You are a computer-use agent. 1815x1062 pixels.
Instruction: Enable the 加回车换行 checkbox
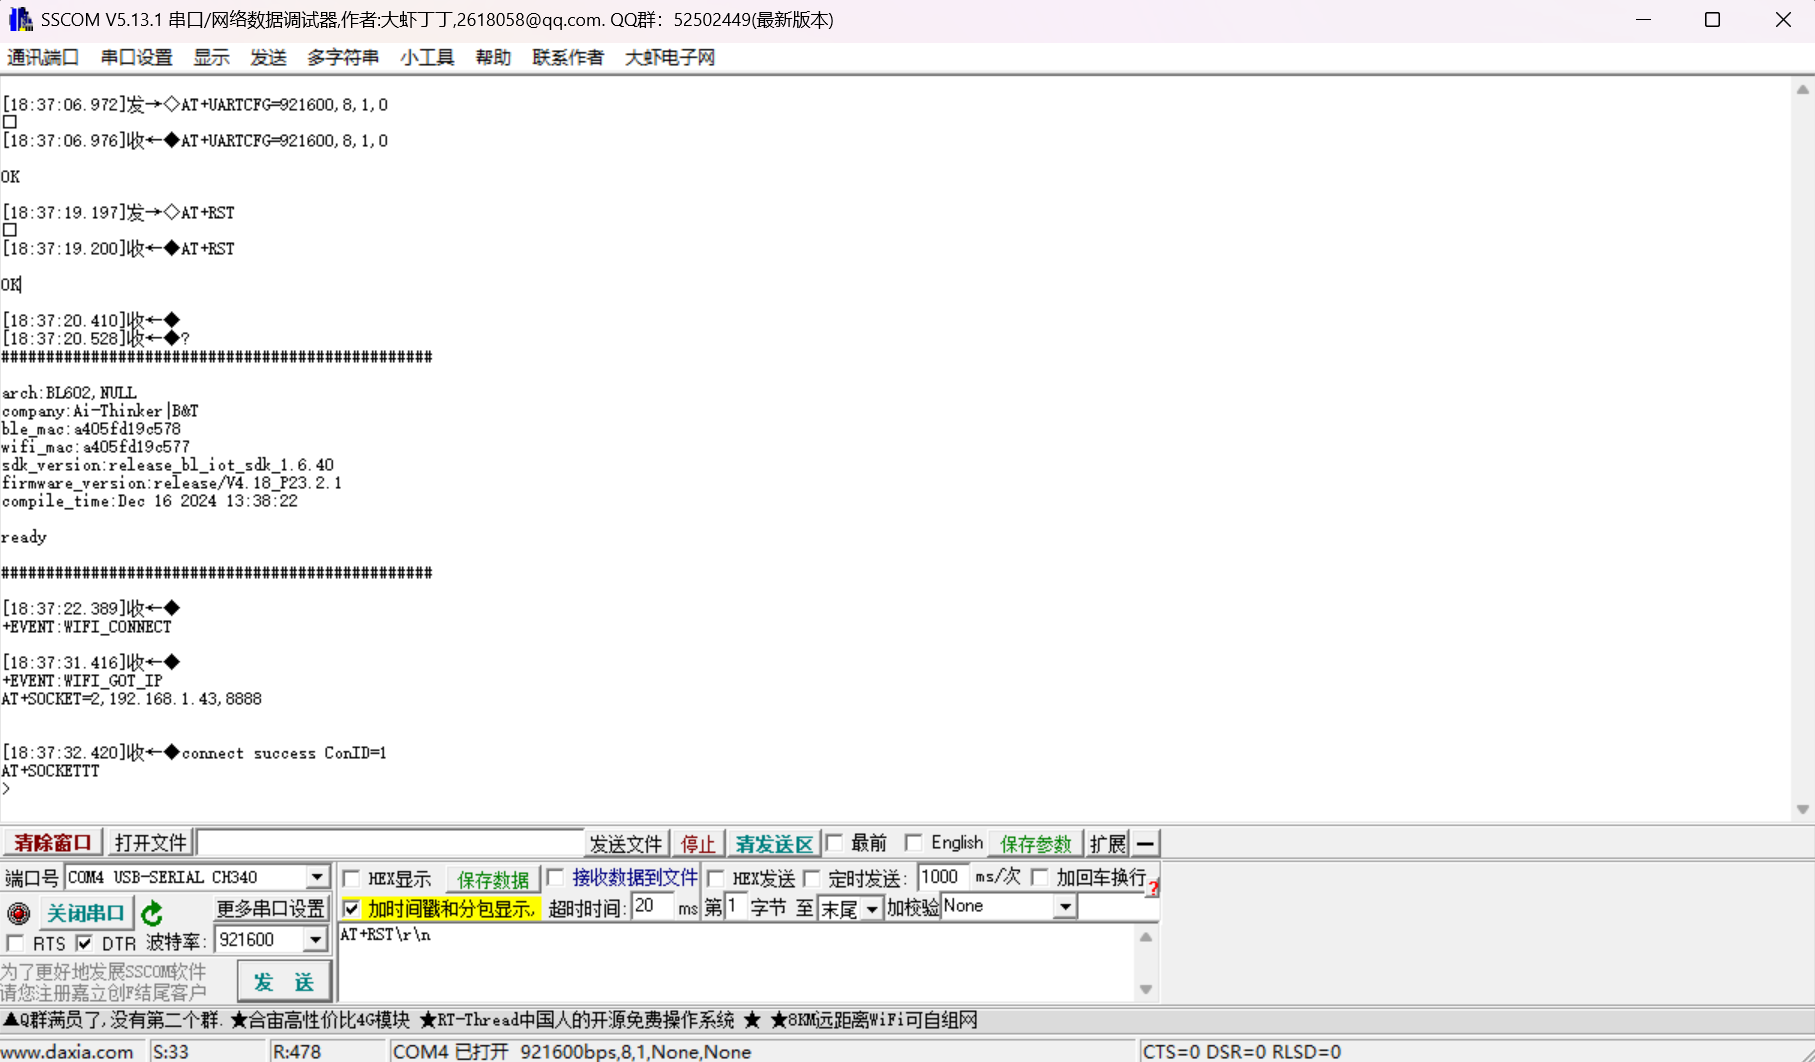pos(1040,877)
